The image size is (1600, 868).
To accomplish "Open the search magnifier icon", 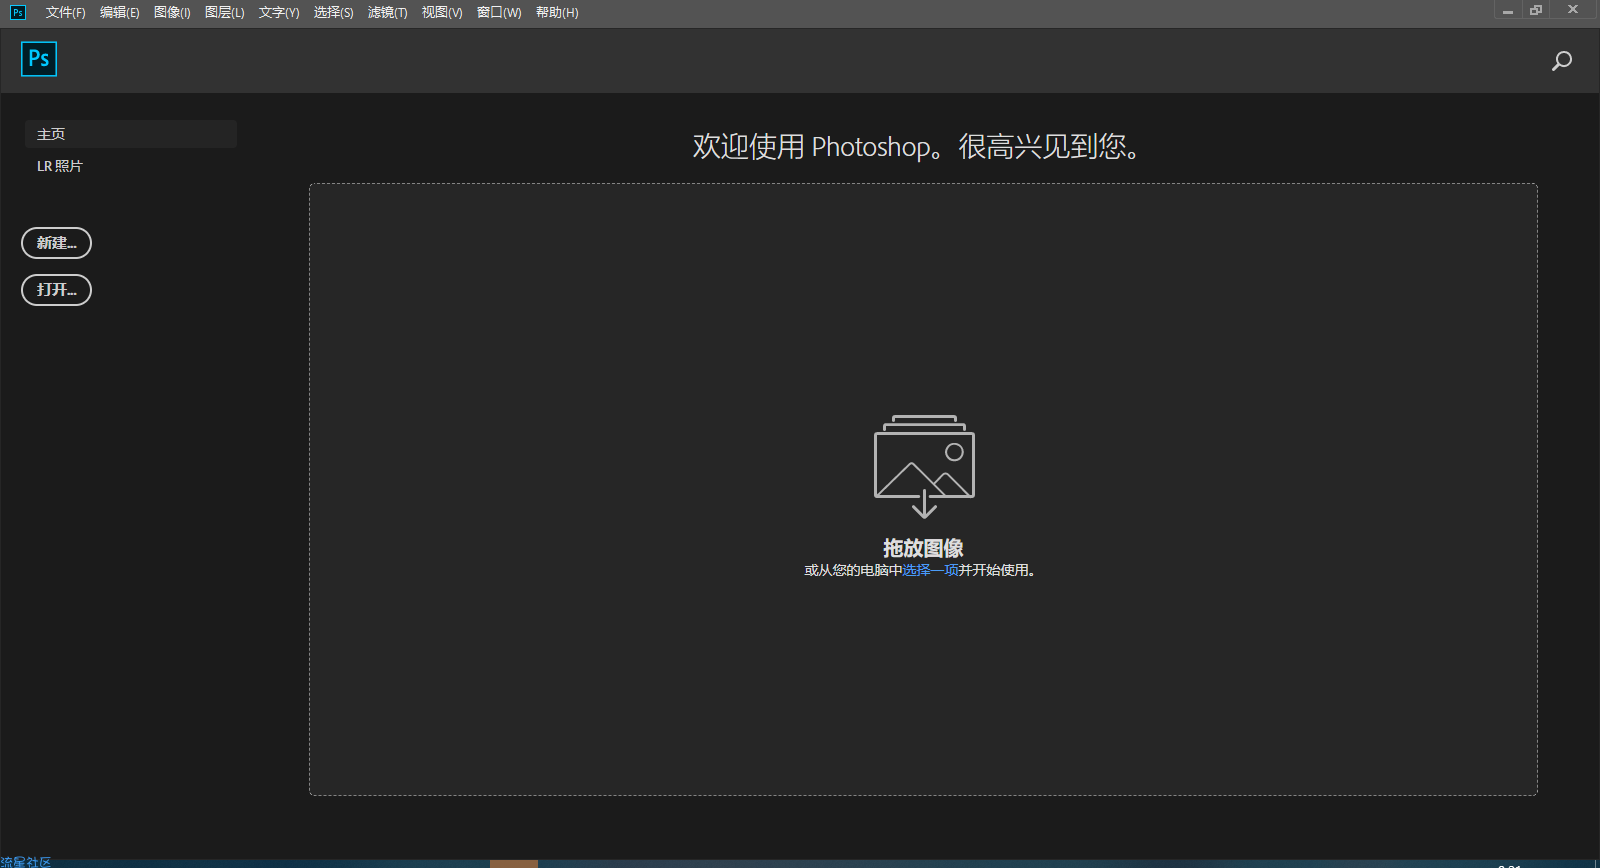I will coord(1561,61).
